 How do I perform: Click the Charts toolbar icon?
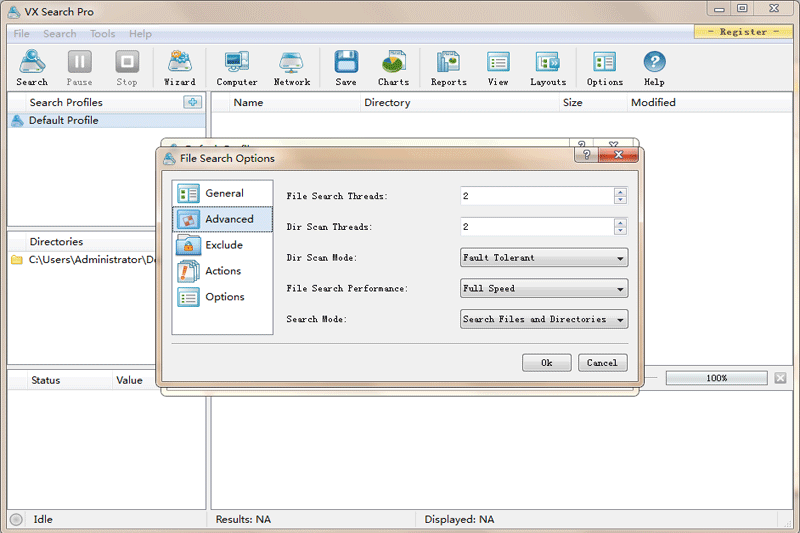[x=393, y=68]
